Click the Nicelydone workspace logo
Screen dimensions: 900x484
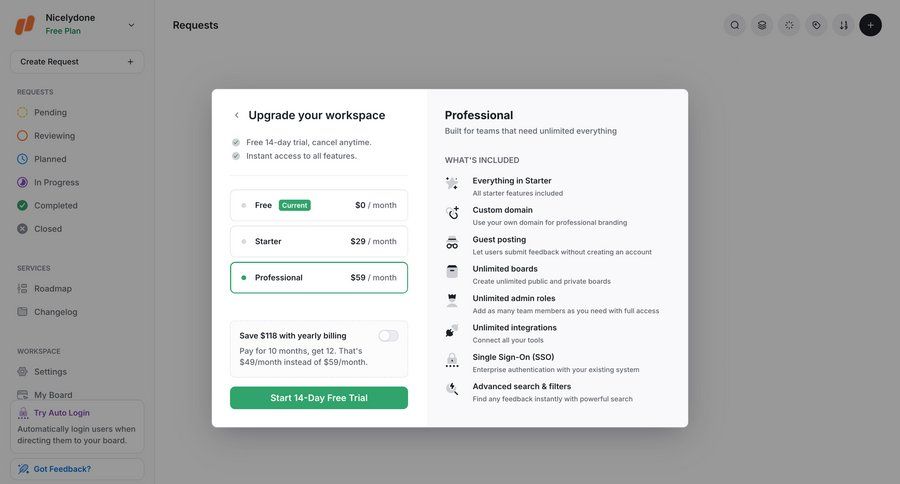(25, 25)
